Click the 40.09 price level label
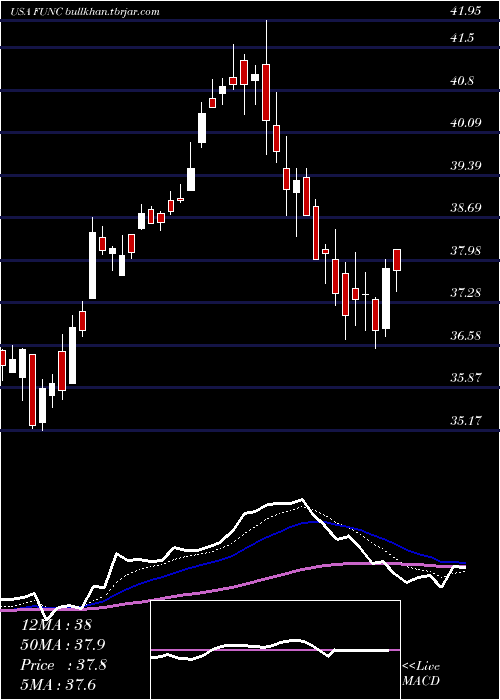 466,123
